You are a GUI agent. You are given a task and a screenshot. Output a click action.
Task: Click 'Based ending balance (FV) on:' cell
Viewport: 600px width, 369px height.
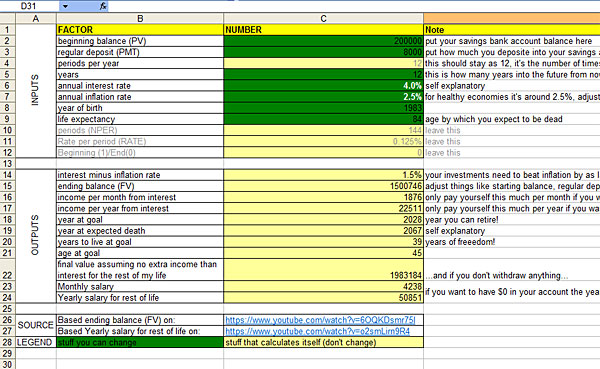tap(140, 320)
